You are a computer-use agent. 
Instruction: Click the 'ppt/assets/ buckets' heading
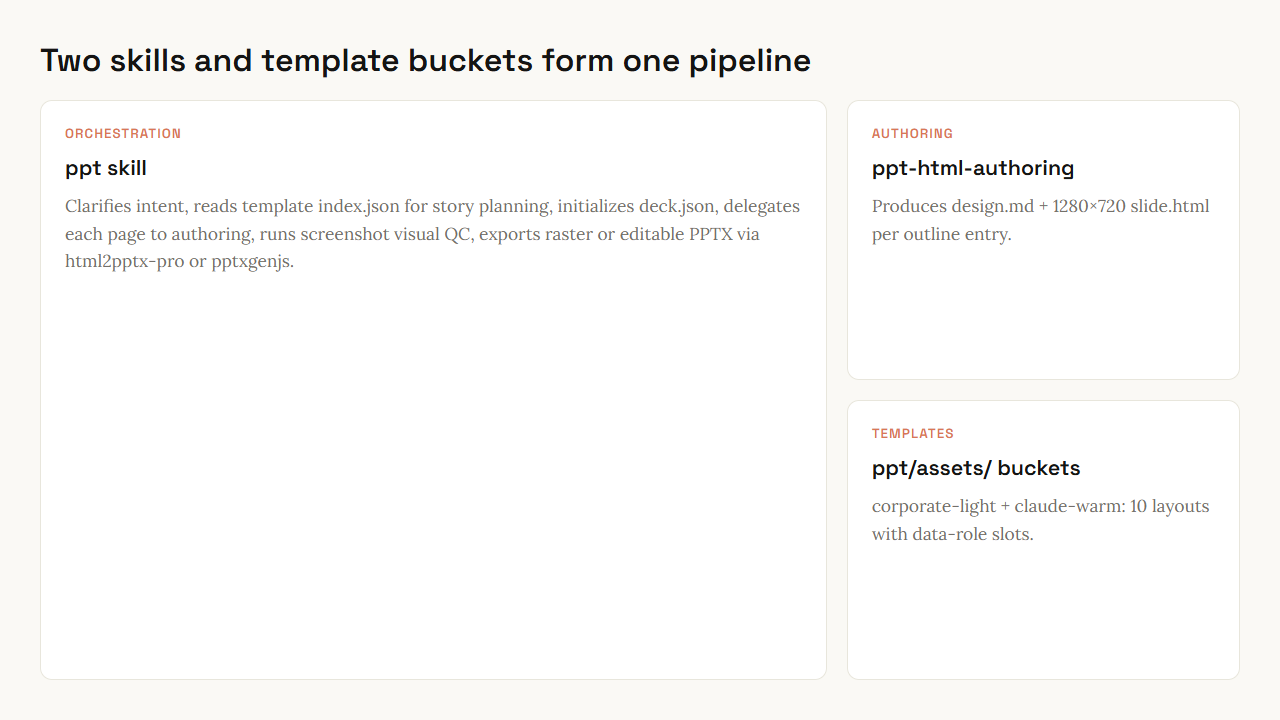(x=976, y=468)
